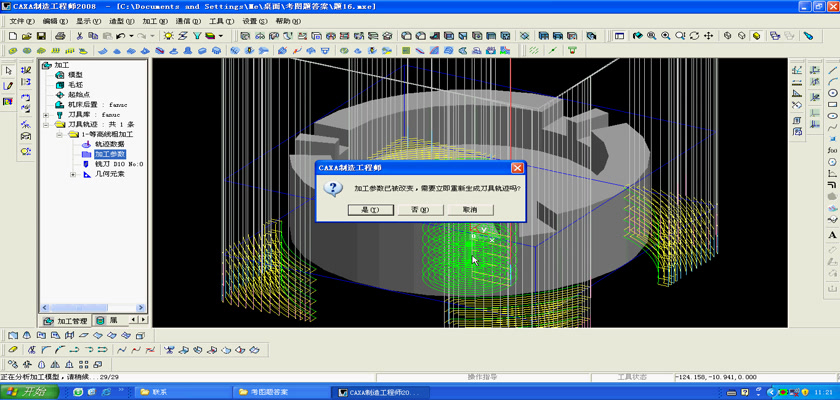This screenshot has height=400, width=840.
Task: Select the arrow pointer tool in left toolbar
Action: (x=9, y=71)
